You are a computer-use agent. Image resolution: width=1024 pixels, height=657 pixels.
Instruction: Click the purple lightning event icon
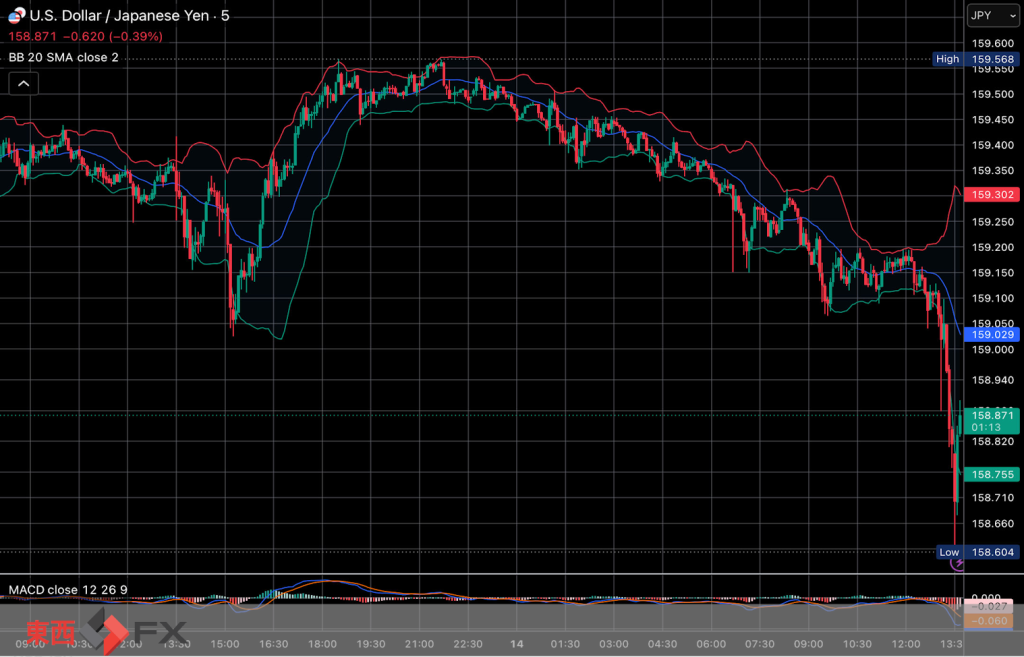[957, 563]
